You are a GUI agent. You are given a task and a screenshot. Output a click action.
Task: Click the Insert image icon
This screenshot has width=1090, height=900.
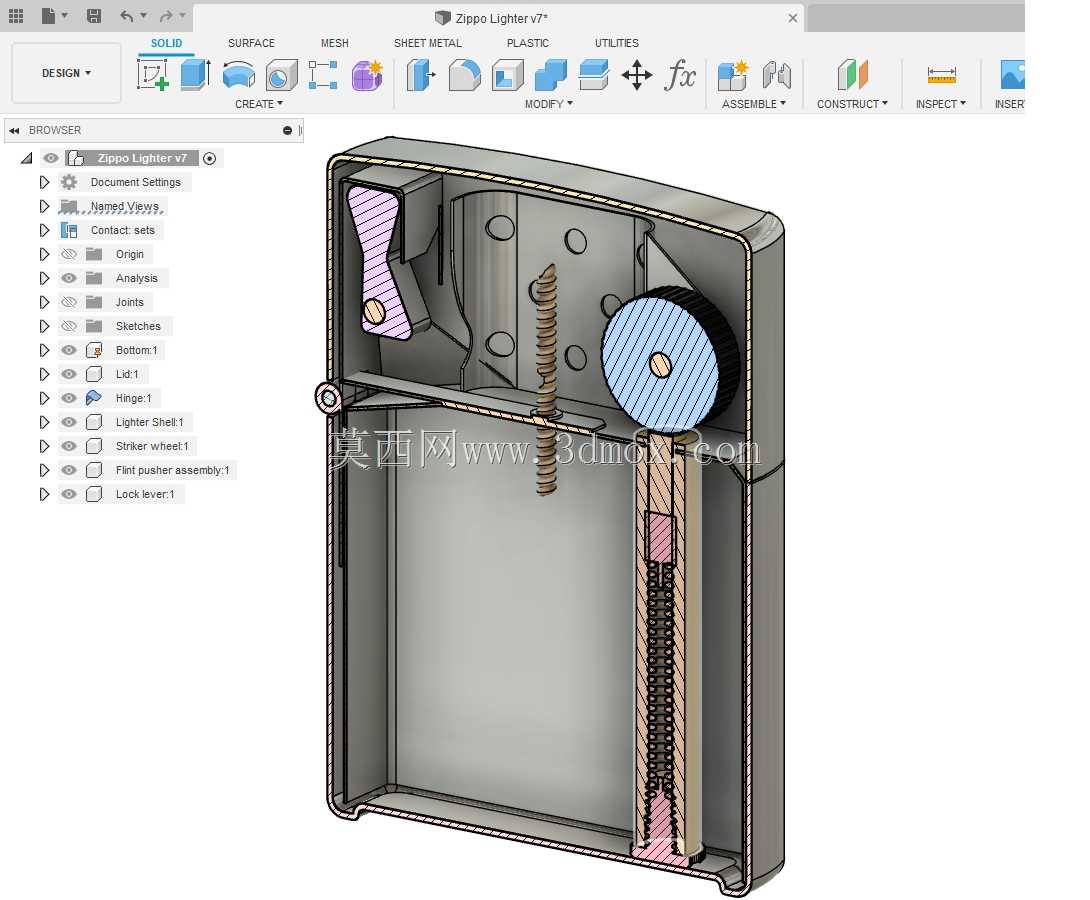pos(1013,74)
